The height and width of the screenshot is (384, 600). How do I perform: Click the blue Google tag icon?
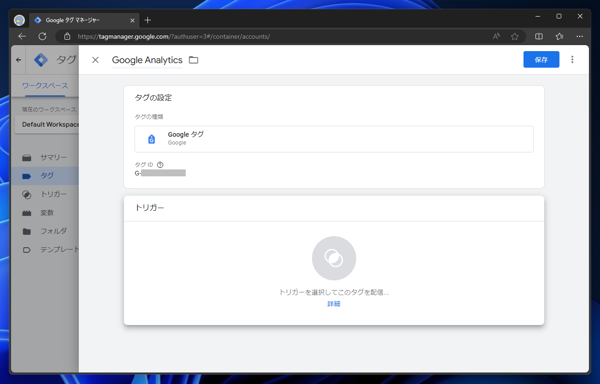(152, 139)
